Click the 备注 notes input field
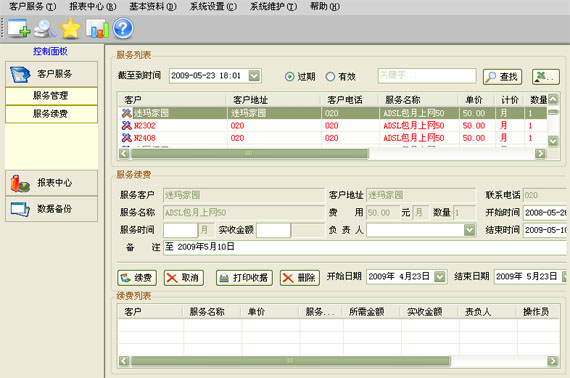 pyautogui.click(x=366, y=248)
